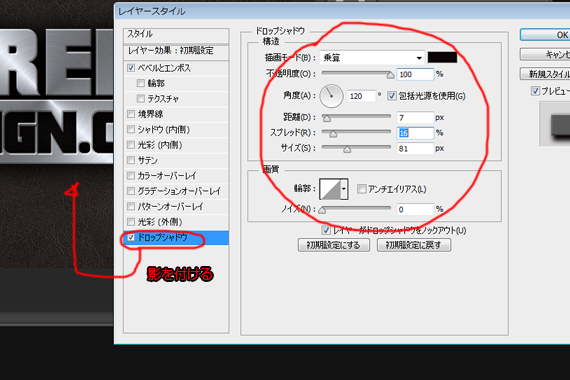Click the size value field 81
Screen dimensions: 570x380
[415, 148]
